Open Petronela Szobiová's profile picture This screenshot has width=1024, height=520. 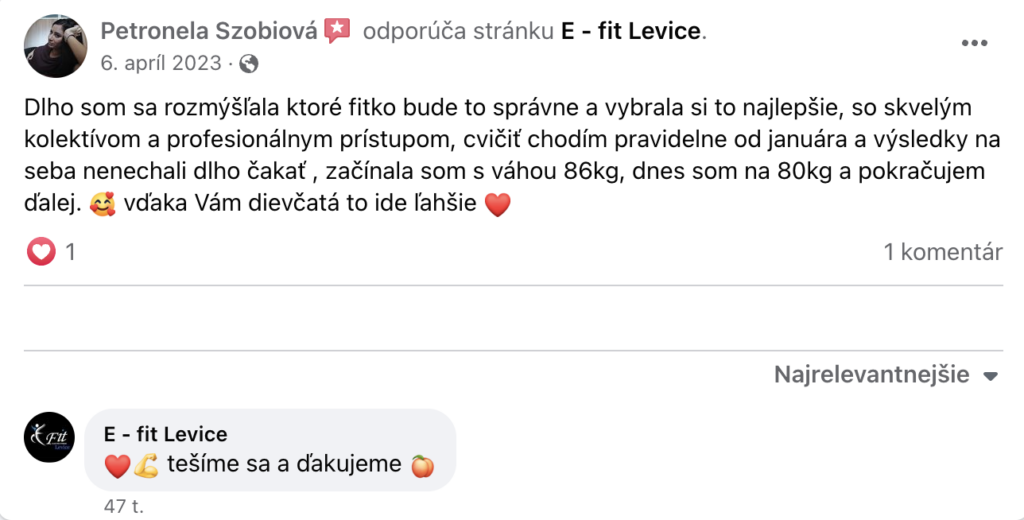pos(54,46)
